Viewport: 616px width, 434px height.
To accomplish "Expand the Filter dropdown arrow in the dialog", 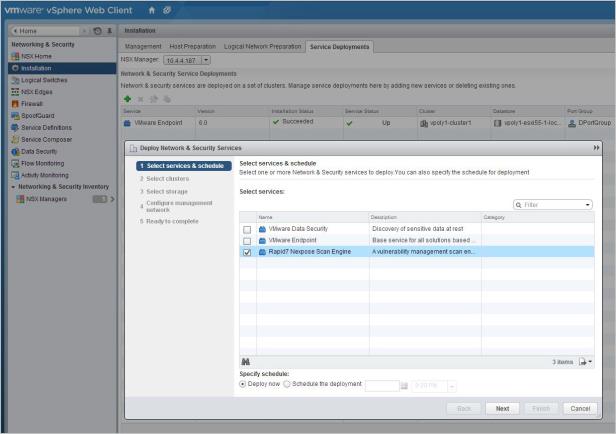I will 587,204.
